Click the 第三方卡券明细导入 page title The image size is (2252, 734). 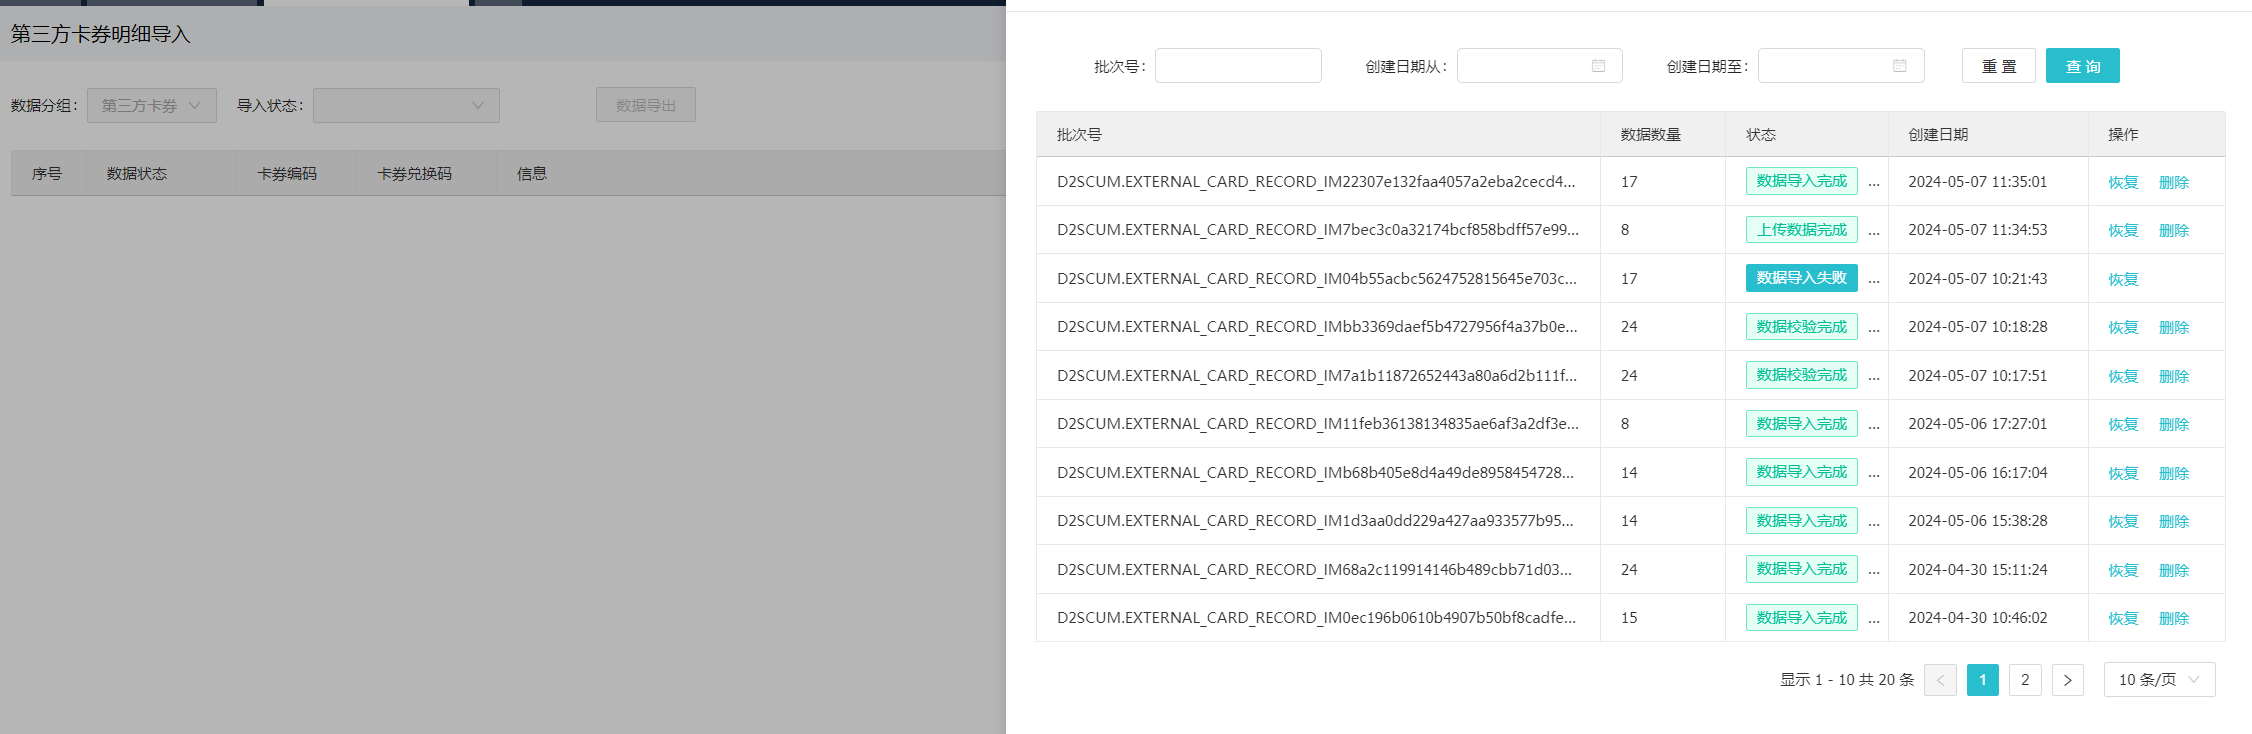(100, 34)
